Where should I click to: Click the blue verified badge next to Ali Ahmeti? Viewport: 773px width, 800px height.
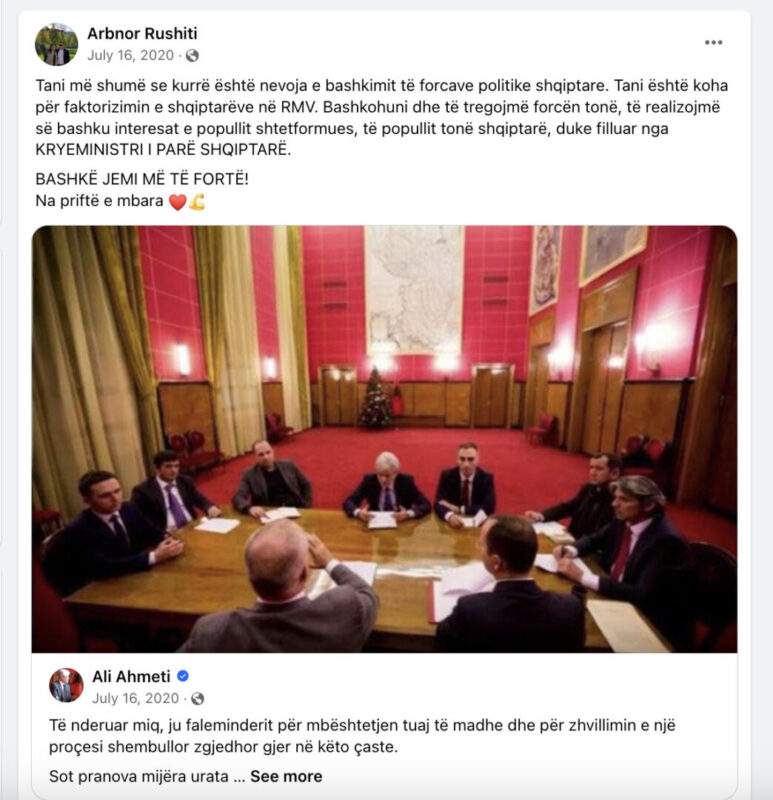[183, 676]
